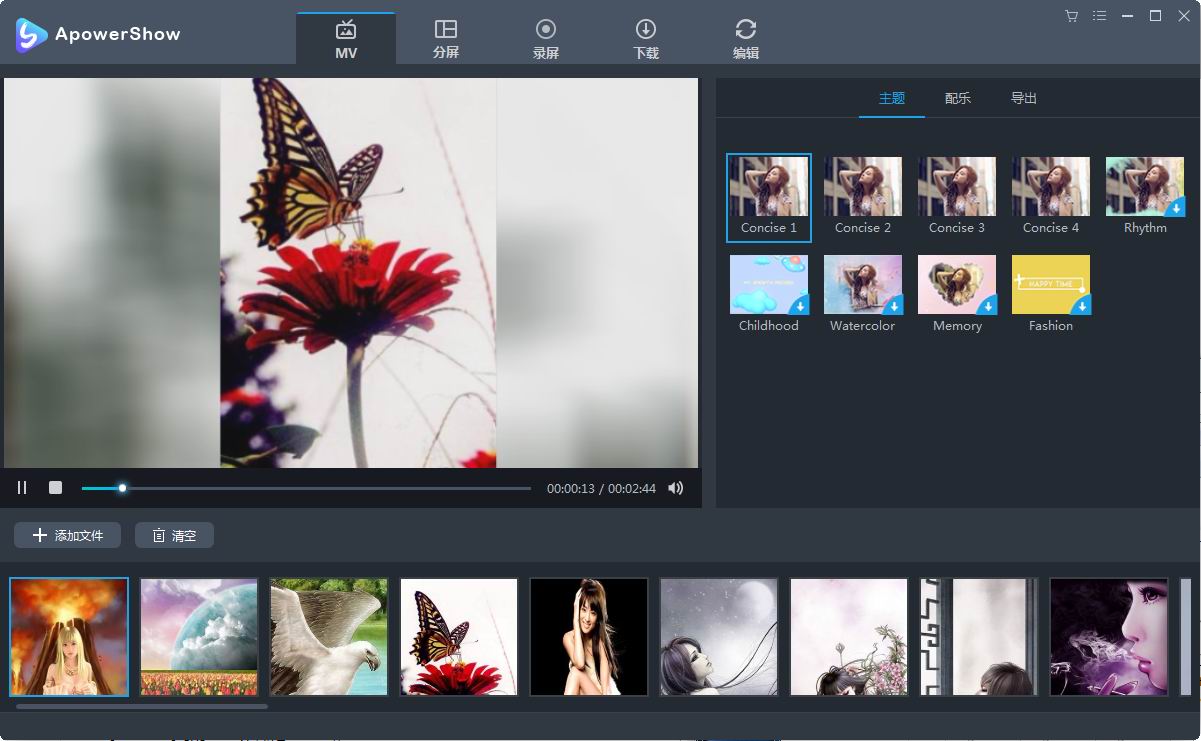The width and height of the screenshot is (1201, 741).
Task: Open the 录屏 screen recording tab
Action: [546, 37]
